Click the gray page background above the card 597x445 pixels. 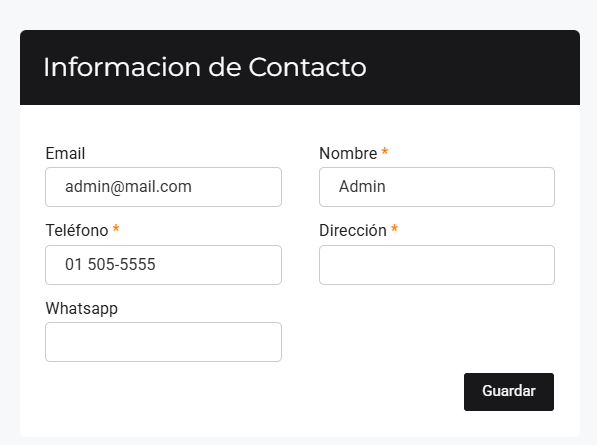point(298,14)
